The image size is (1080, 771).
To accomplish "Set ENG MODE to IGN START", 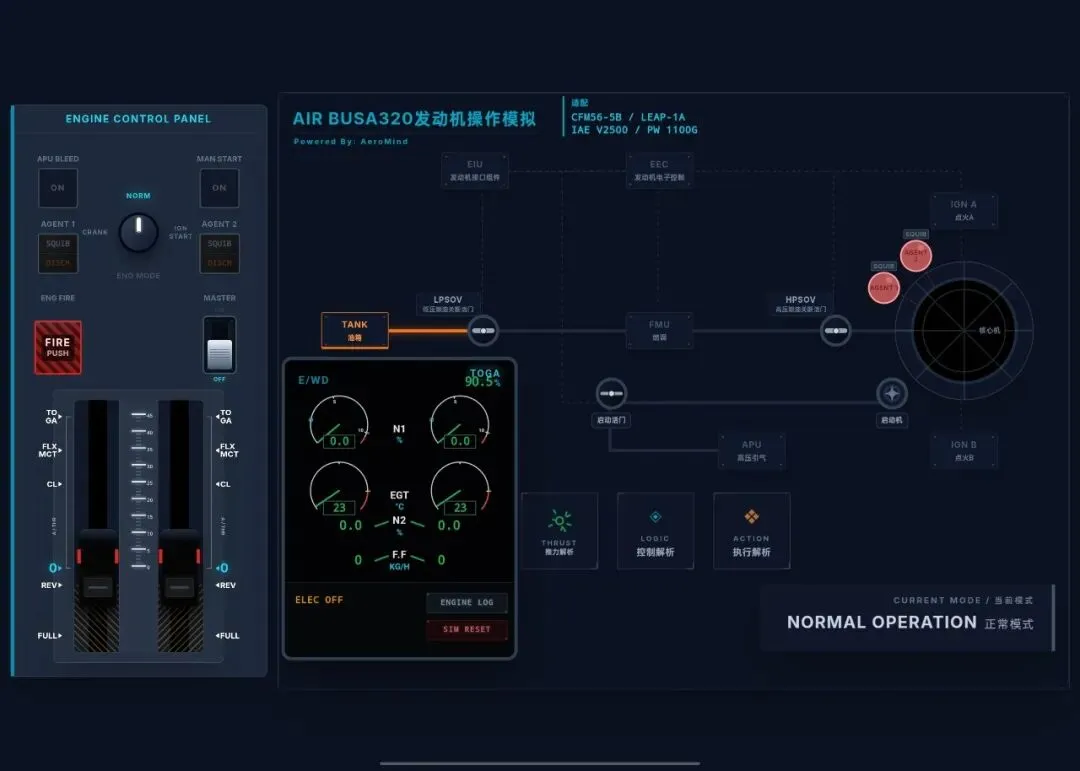I will click(x=180, y=232).
